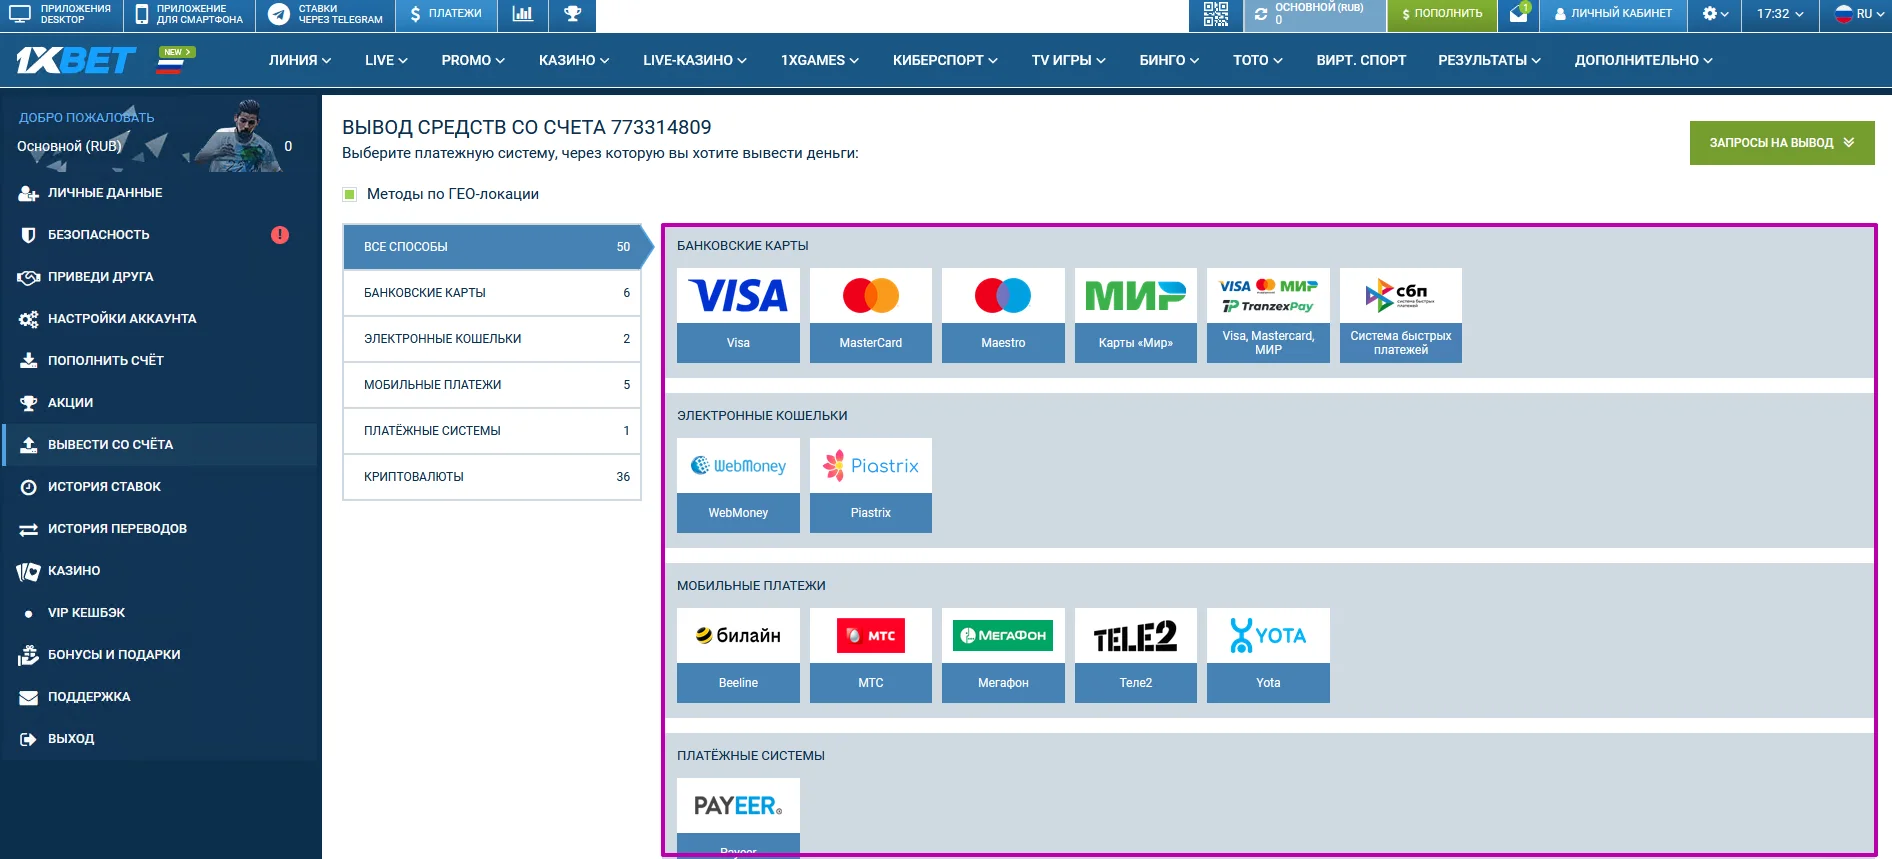The height and width of the screenshot is (859, 1892).
Task: Open Приложение для смартфона link
Action: point(189,14)
